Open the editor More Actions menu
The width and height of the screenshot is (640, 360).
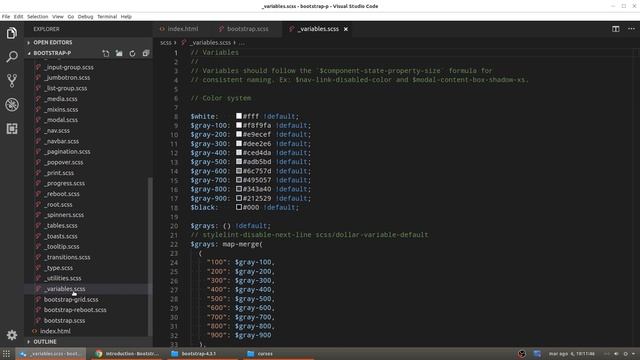(x=631, y=29)
